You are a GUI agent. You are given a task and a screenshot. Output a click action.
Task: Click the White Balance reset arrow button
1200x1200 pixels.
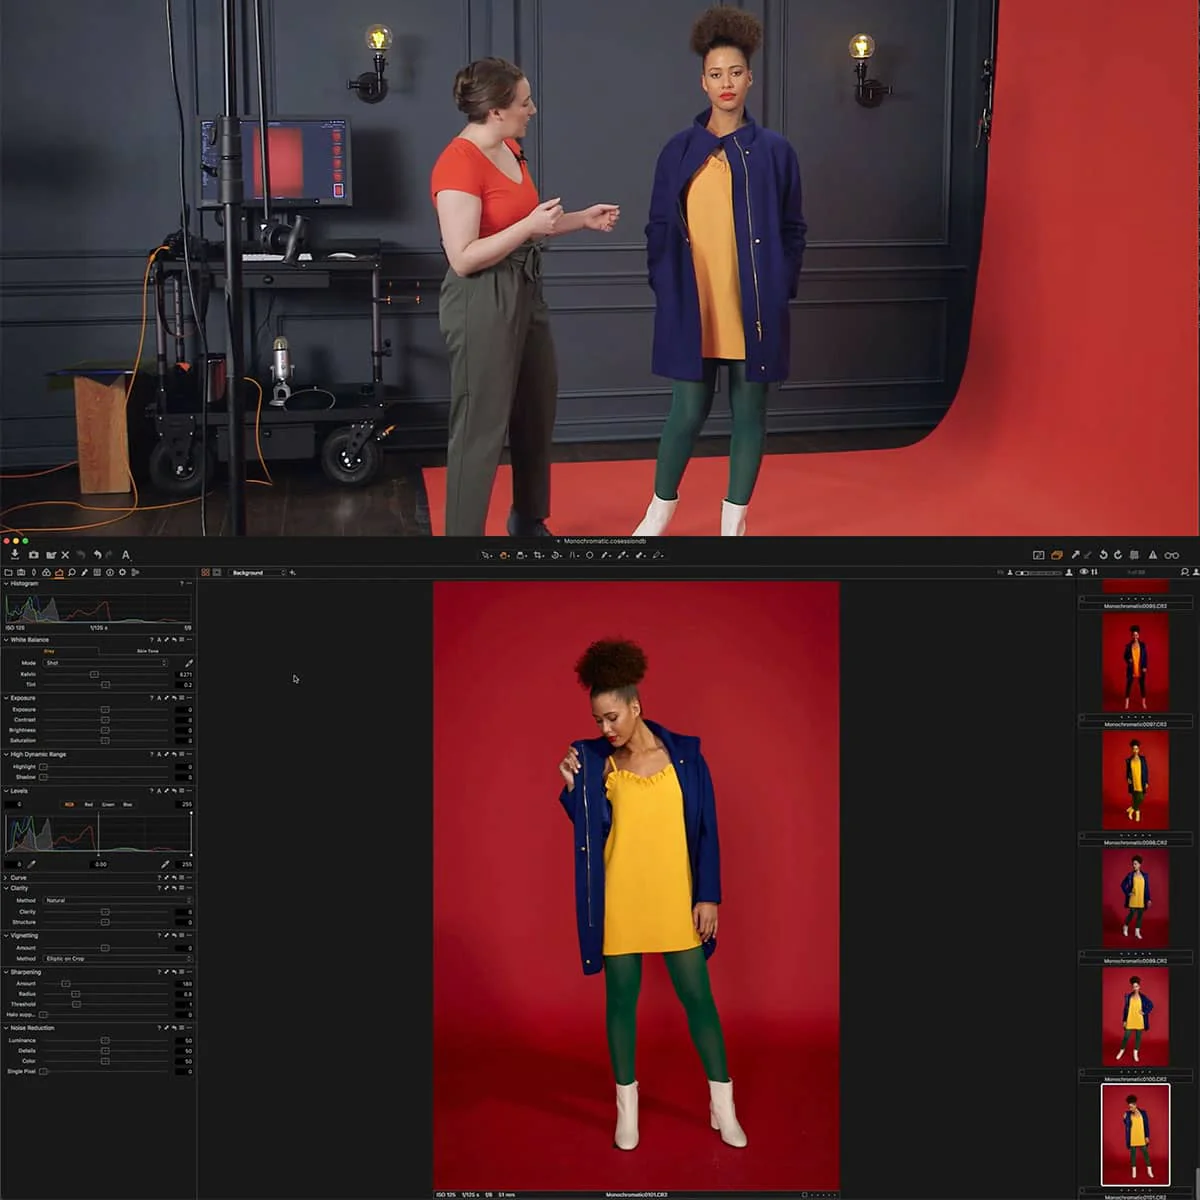pos(174,640)
